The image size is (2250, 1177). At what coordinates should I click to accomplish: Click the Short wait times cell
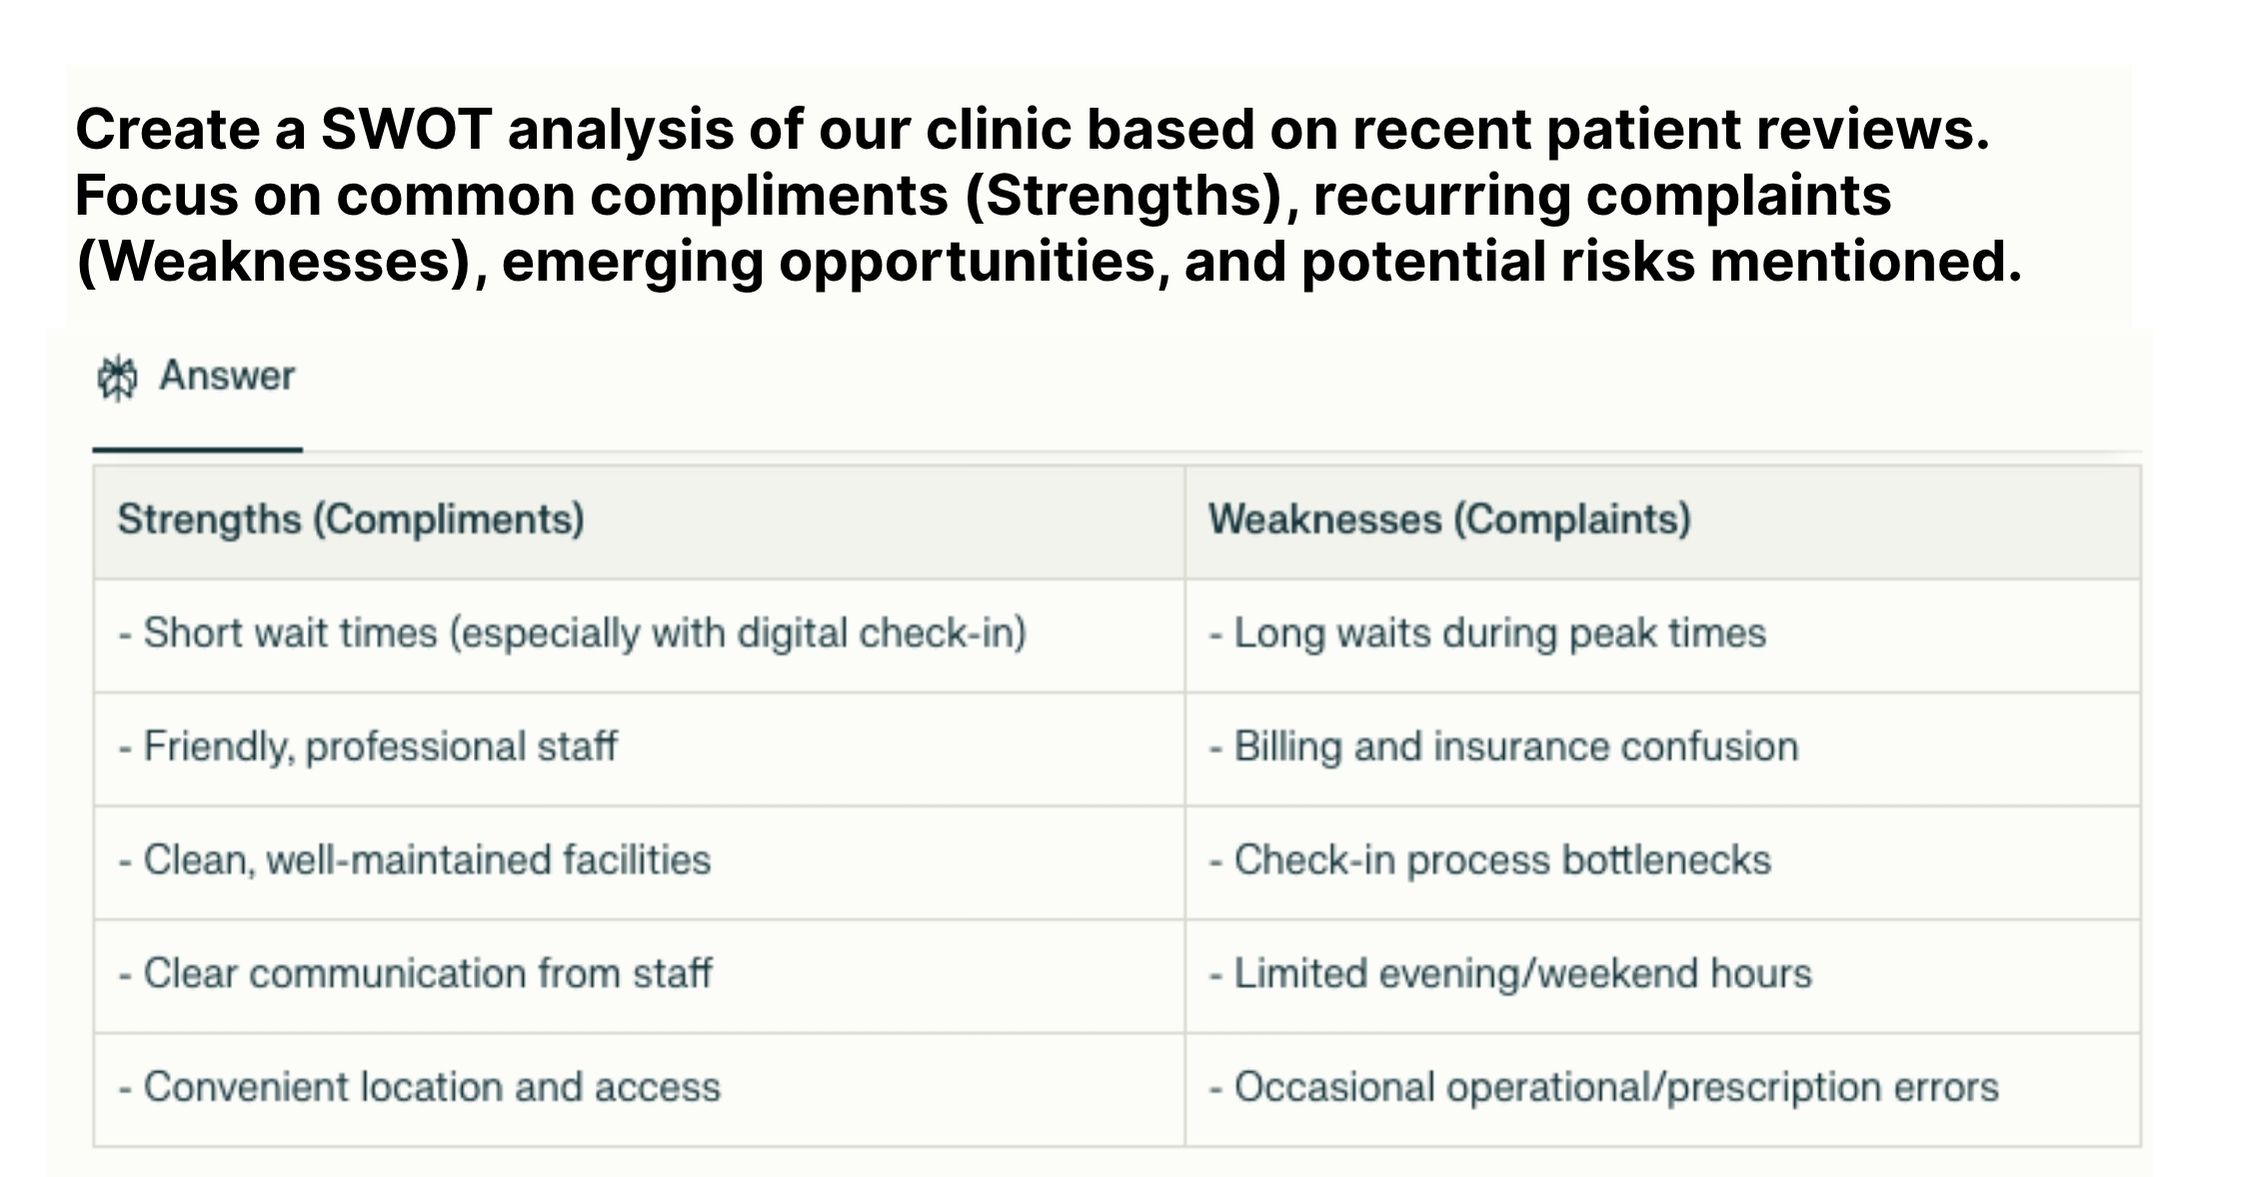pos(639,635)
